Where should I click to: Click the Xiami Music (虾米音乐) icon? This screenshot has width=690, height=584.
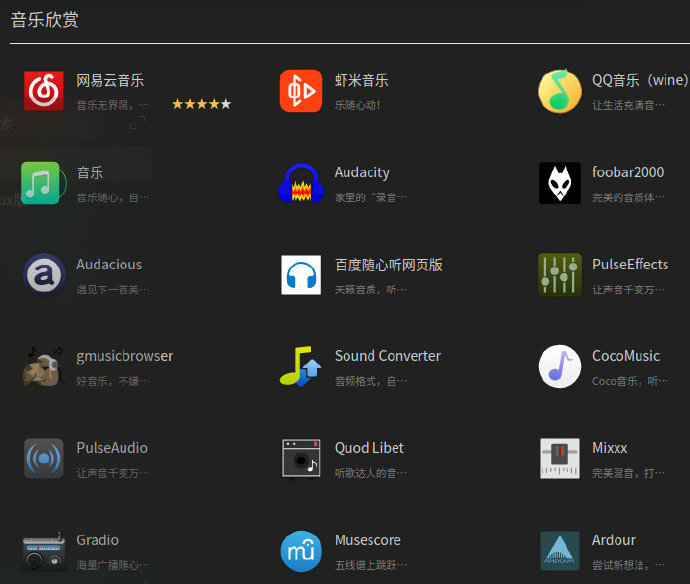[x=301, y=91]
